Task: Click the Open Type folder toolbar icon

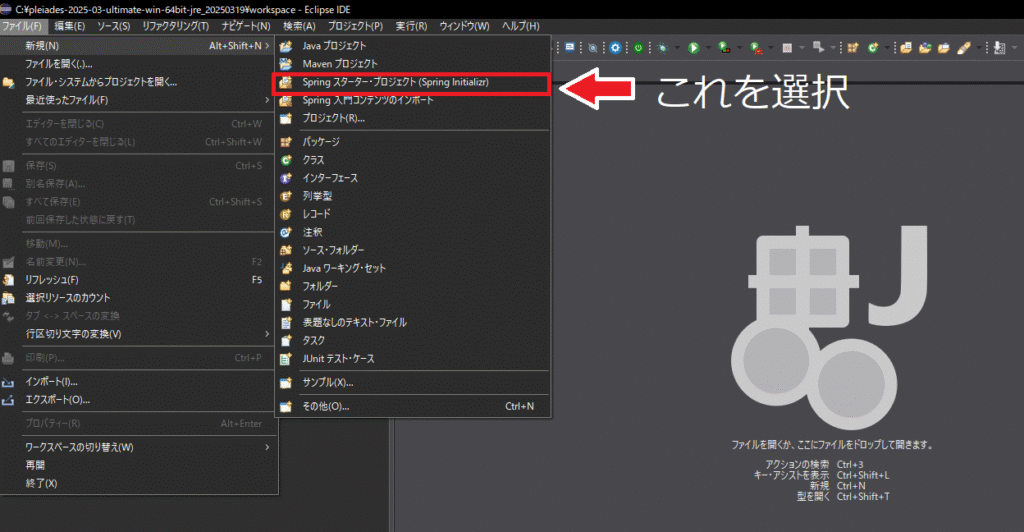Action: pos(925,48)
